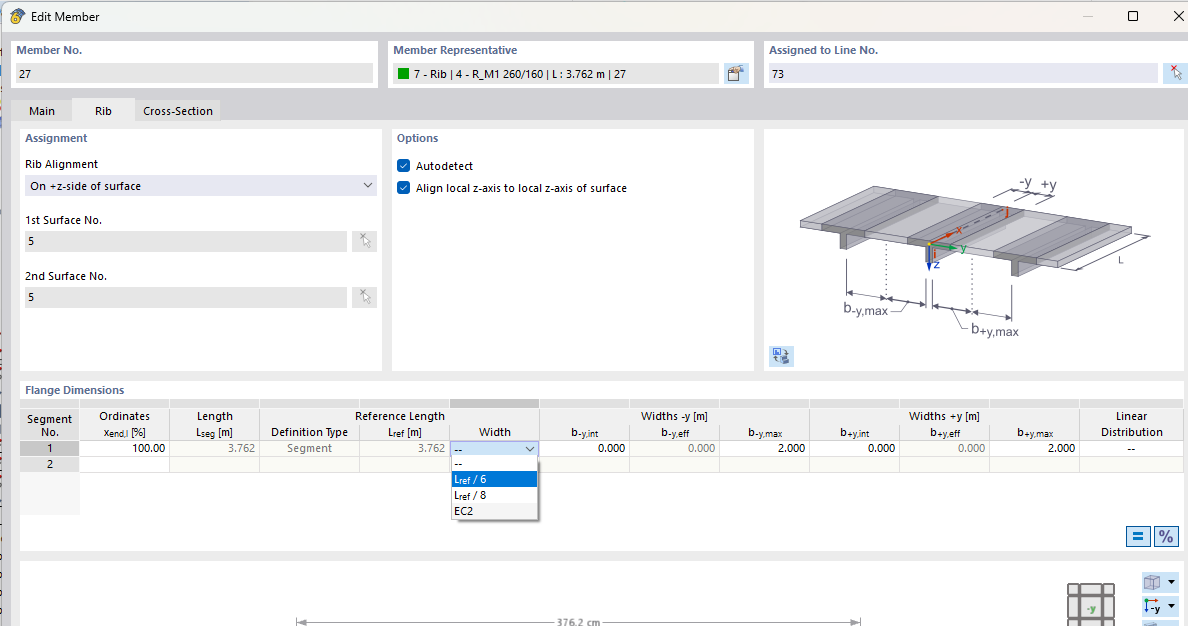Click the image swap icon under rib diagram
1188x626 pixels.
(x=781, y=356)
